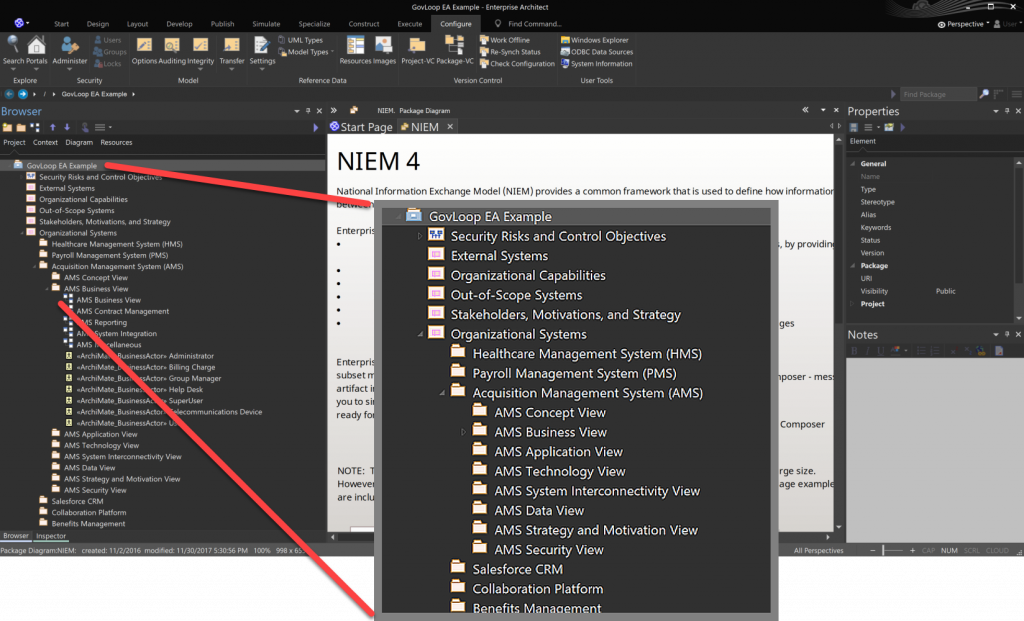Click the zoom out minus button in status bar
The width and height of the screenshot is (1024, 621).
(872, 550)
